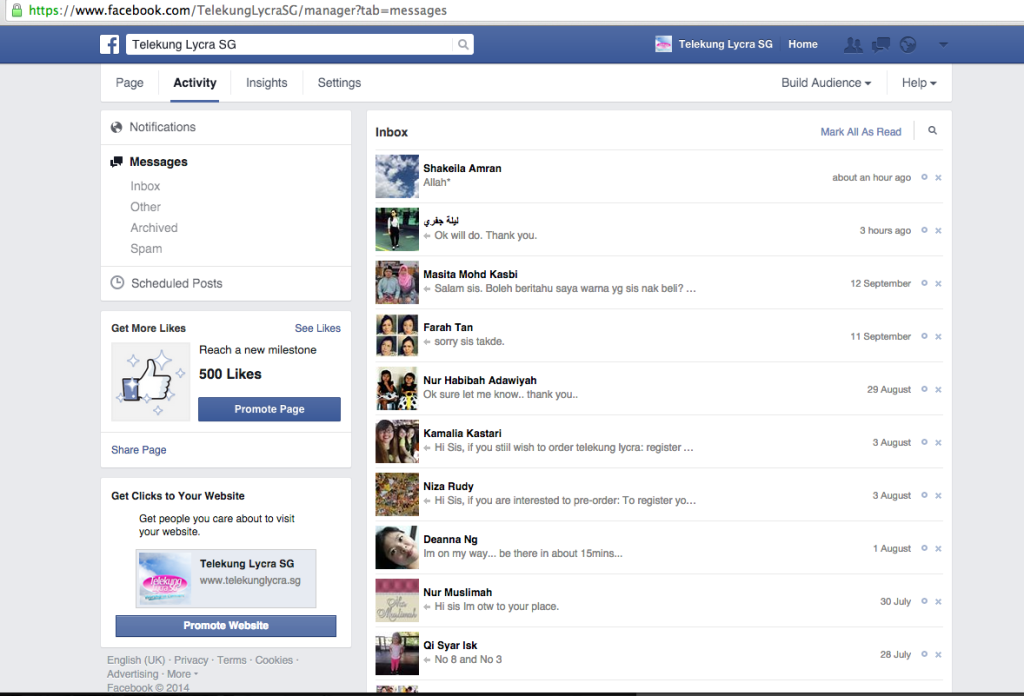Toggle unread mark for Niza Rudy
This screenshot has width=1024, height=696.
[x=924, y=495]
